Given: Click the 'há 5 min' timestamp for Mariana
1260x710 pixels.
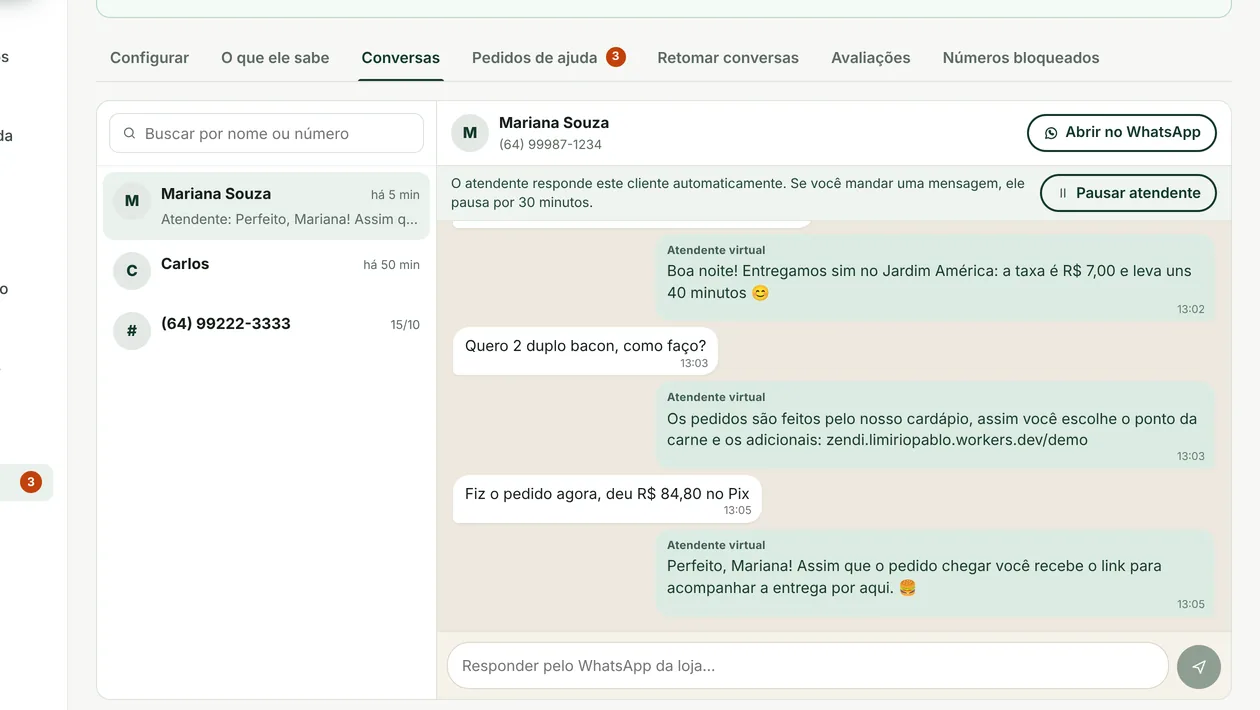Looking at the screenshot, I should coord(395,195).
